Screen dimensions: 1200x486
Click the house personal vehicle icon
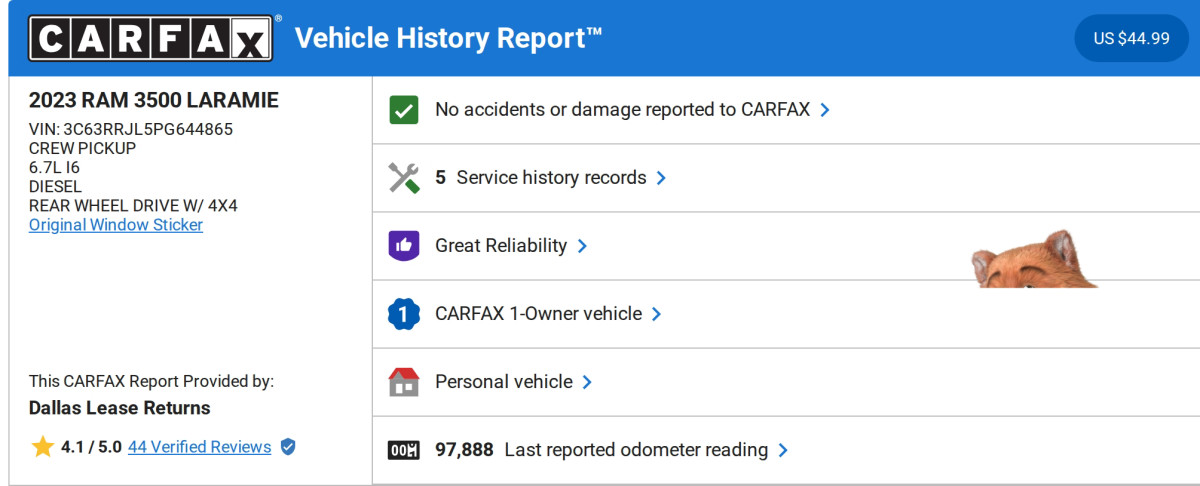click(404, 382)
